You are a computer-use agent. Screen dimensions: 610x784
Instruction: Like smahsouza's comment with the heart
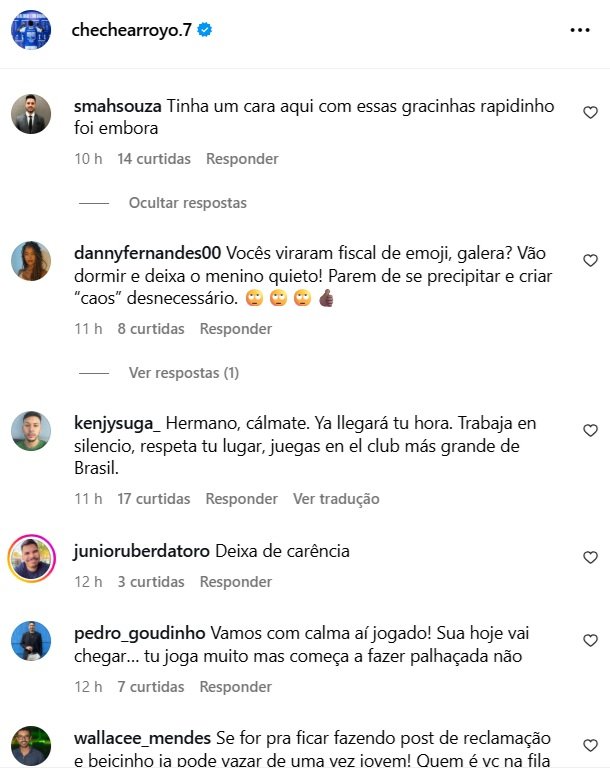590,112
